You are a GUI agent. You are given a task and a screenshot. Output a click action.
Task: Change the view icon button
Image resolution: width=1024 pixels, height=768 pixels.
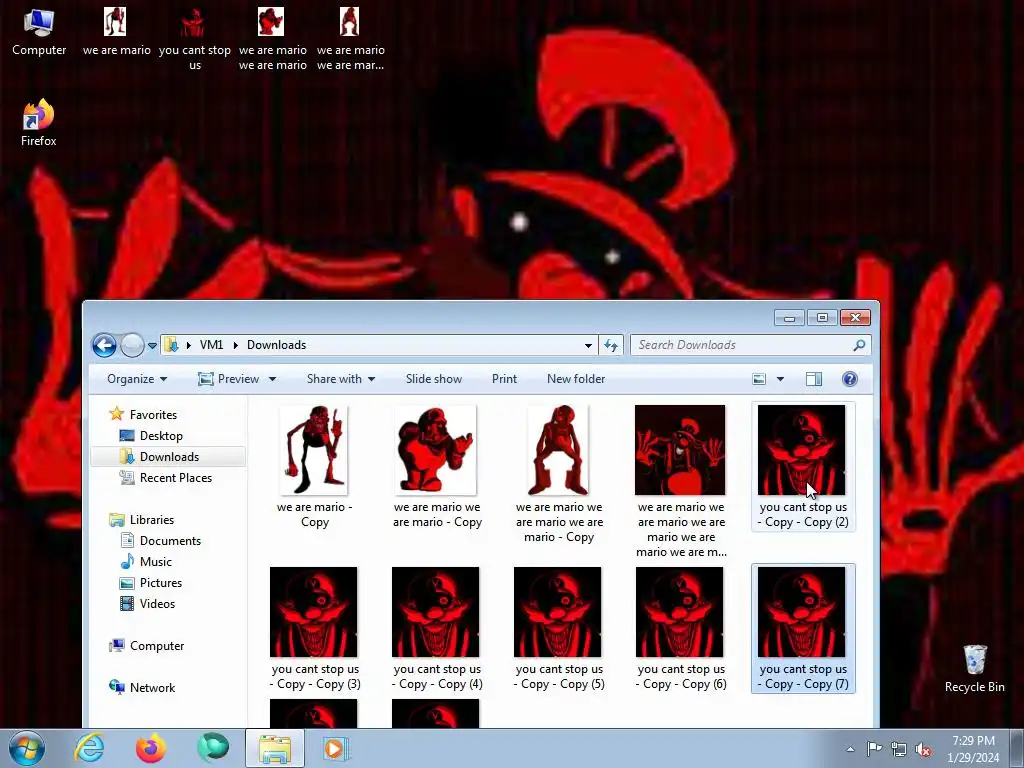point(759,379)
